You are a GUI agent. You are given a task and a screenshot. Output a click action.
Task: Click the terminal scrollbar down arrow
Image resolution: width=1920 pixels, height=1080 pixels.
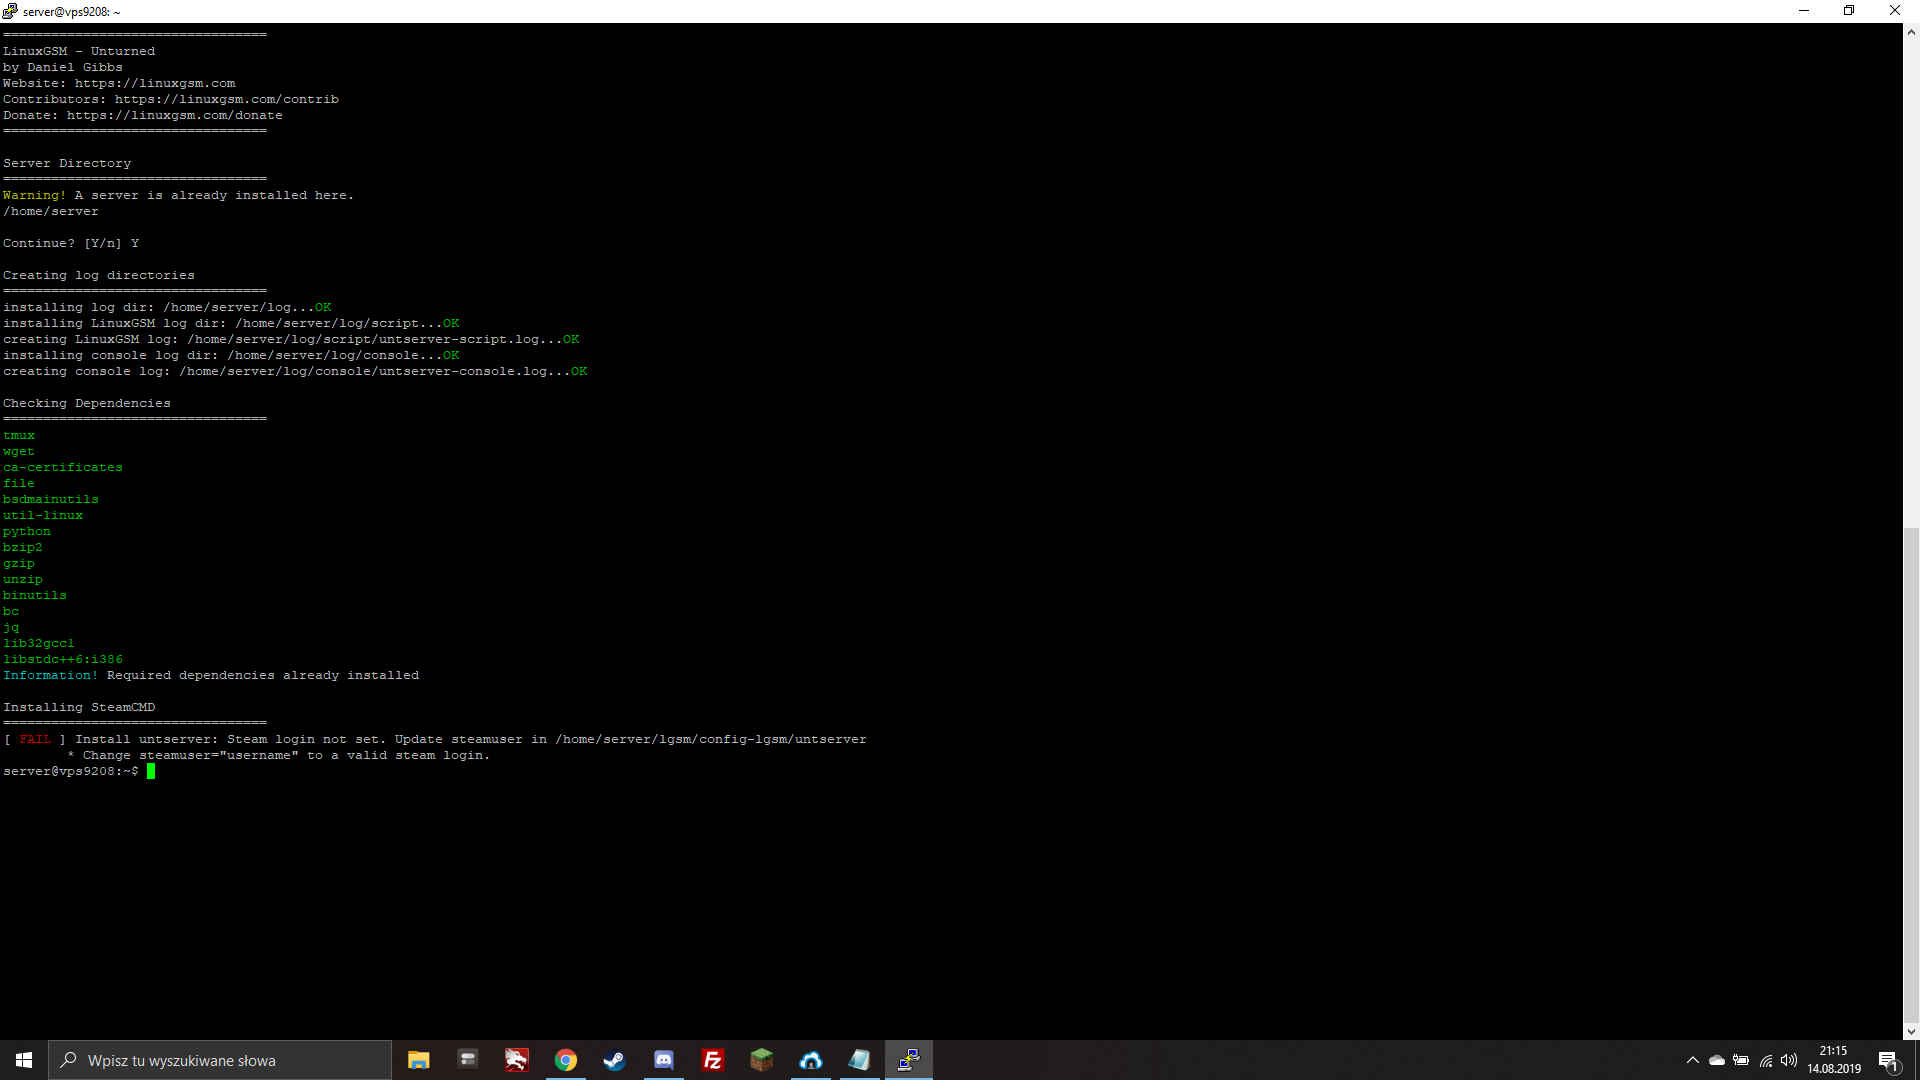click(x=1911, y=1031)
